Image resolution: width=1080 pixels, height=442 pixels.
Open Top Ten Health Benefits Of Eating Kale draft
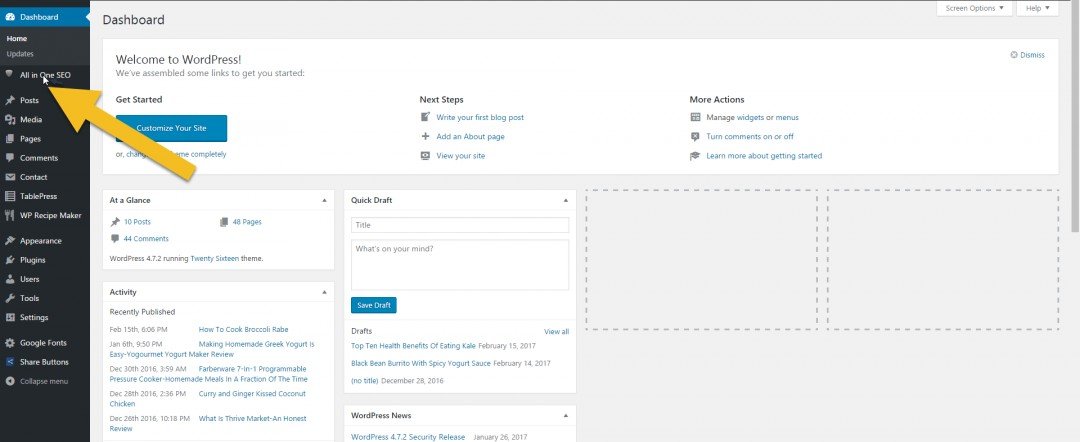click(x=413, y=346)
